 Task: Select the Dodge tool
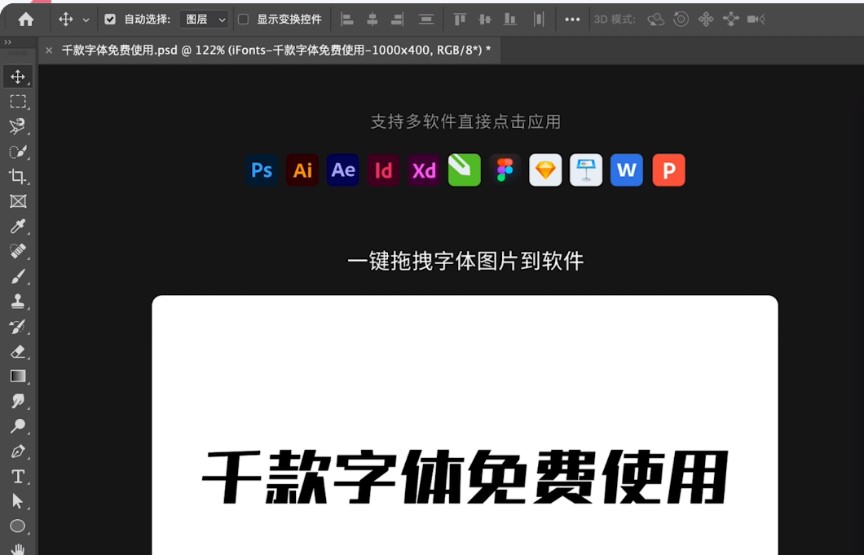click(18, 426)
